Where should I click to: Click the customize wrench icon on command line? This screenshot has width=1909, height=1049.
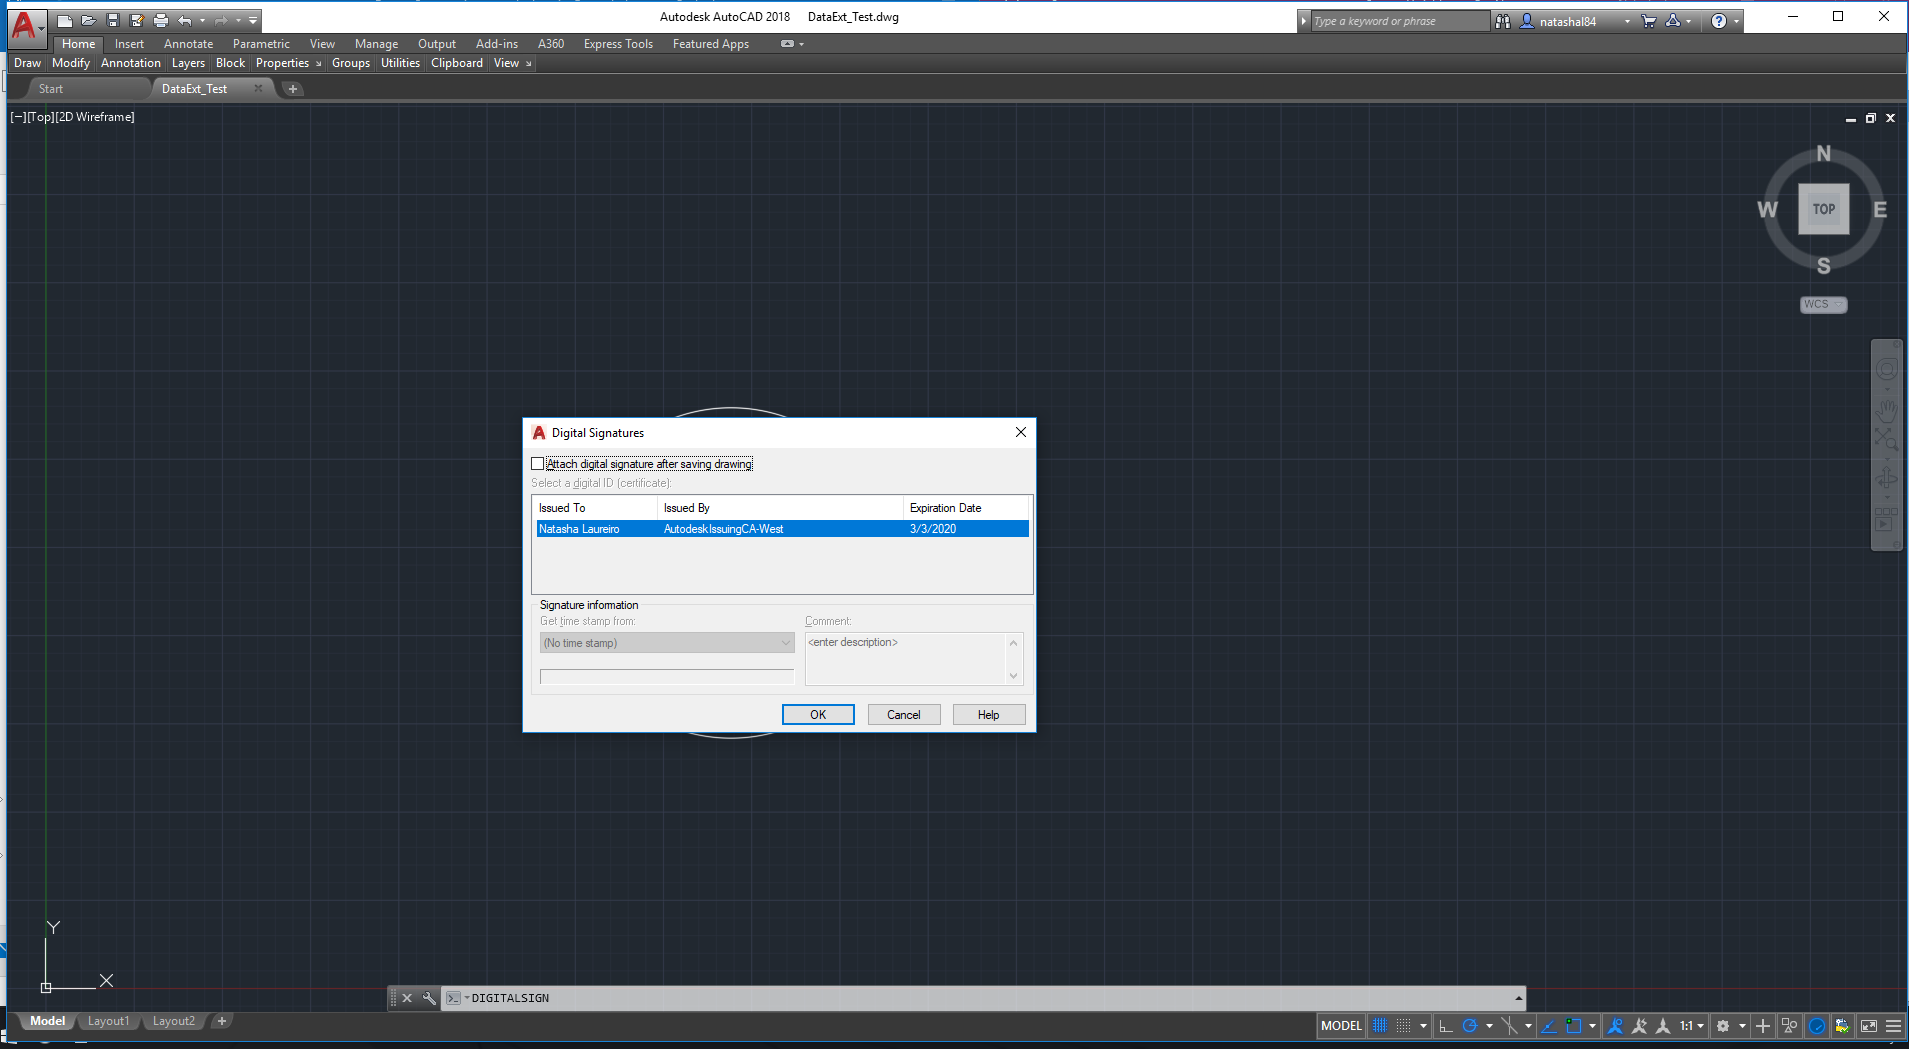429,998
